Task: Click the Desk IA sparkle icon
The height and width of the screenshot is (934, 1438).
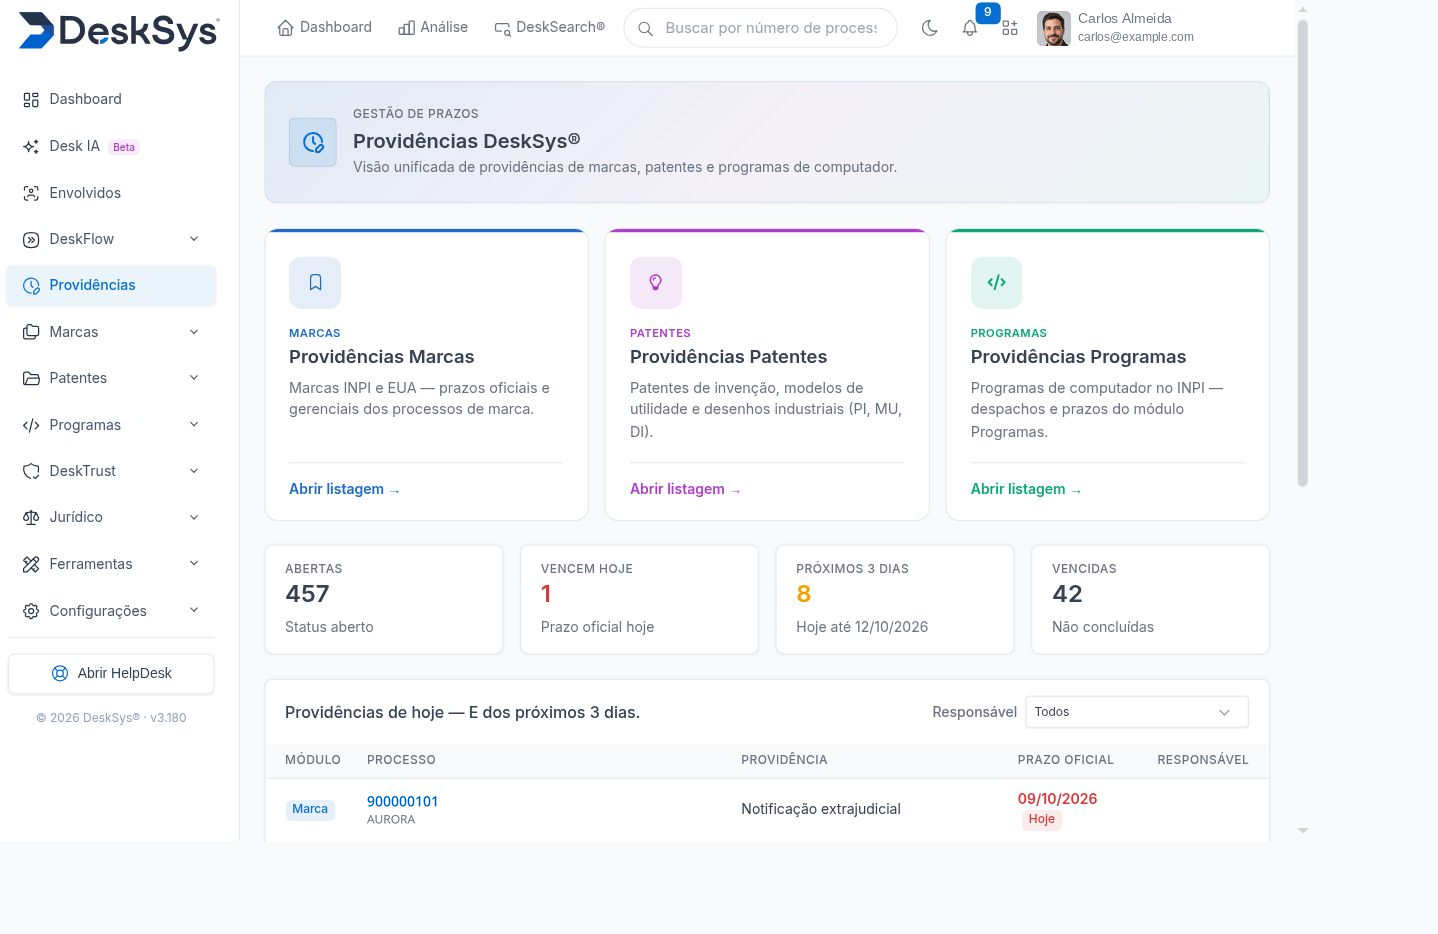Action: tap(31, 146)
